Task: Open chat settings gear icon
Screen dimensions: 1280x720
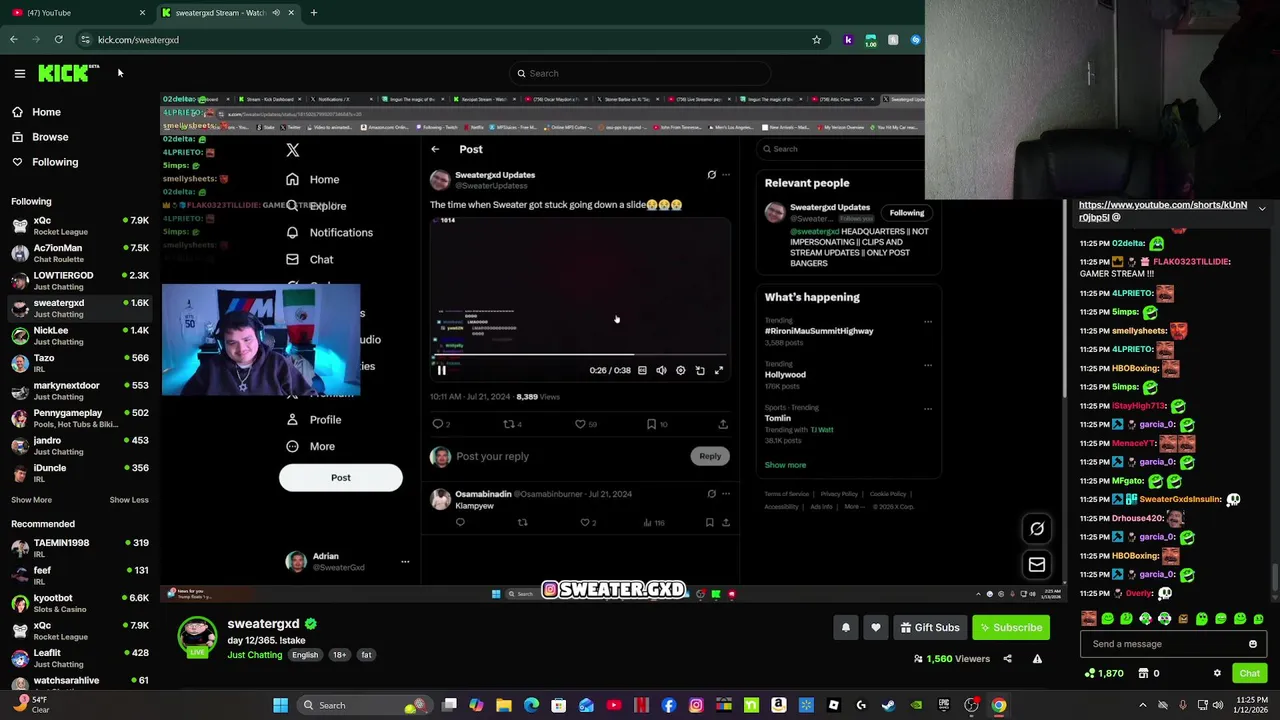Action: click(x=1217, y=674)
